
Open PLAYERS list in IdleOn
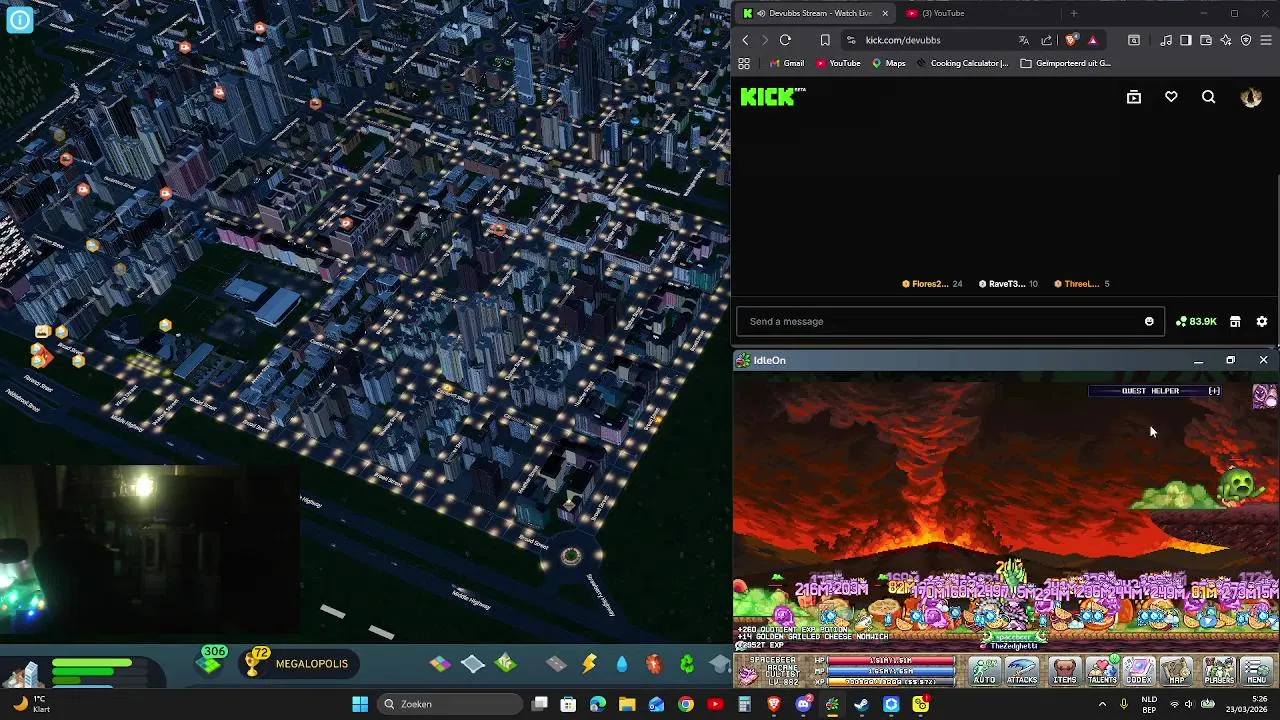[1219, 672]
